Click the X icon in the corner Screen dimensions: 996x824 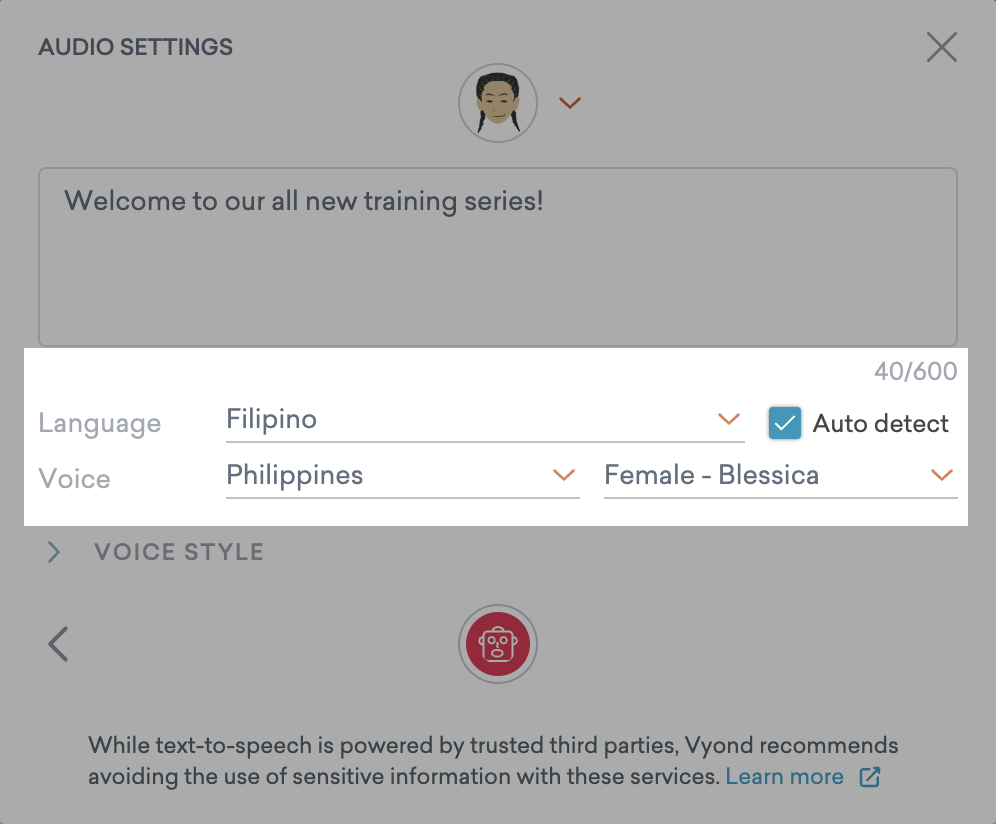click(x=941, y=47)
